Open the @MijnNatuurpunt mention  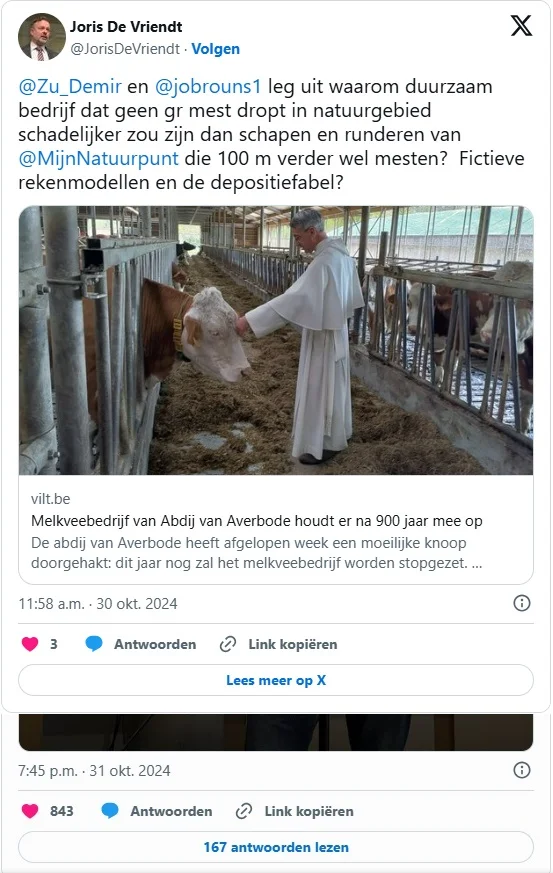pos(99,159)
